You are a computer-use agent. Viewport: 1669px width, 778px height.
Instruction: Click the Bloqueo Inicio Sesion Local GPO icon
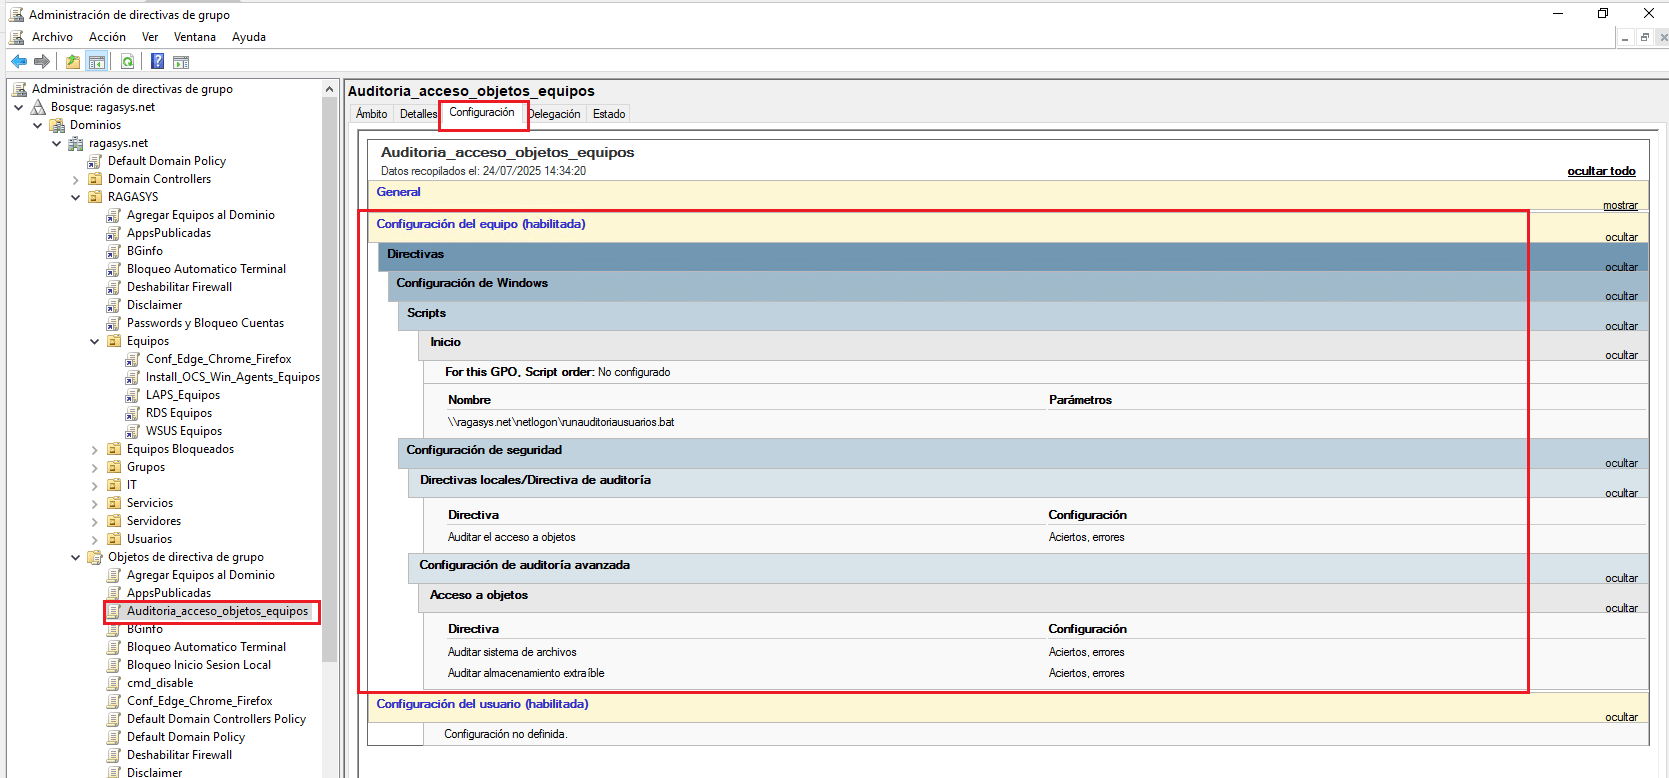tap(114, 665)
